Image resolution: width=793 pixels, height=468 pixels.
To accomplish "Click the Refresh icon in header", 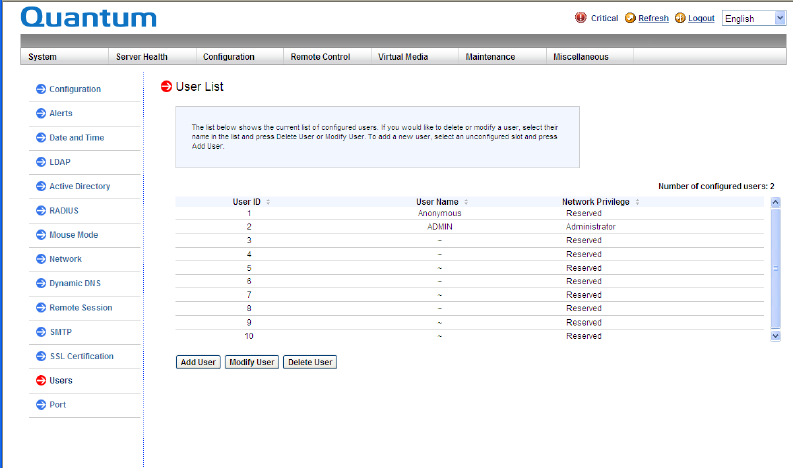I will (x=629, y=18).
